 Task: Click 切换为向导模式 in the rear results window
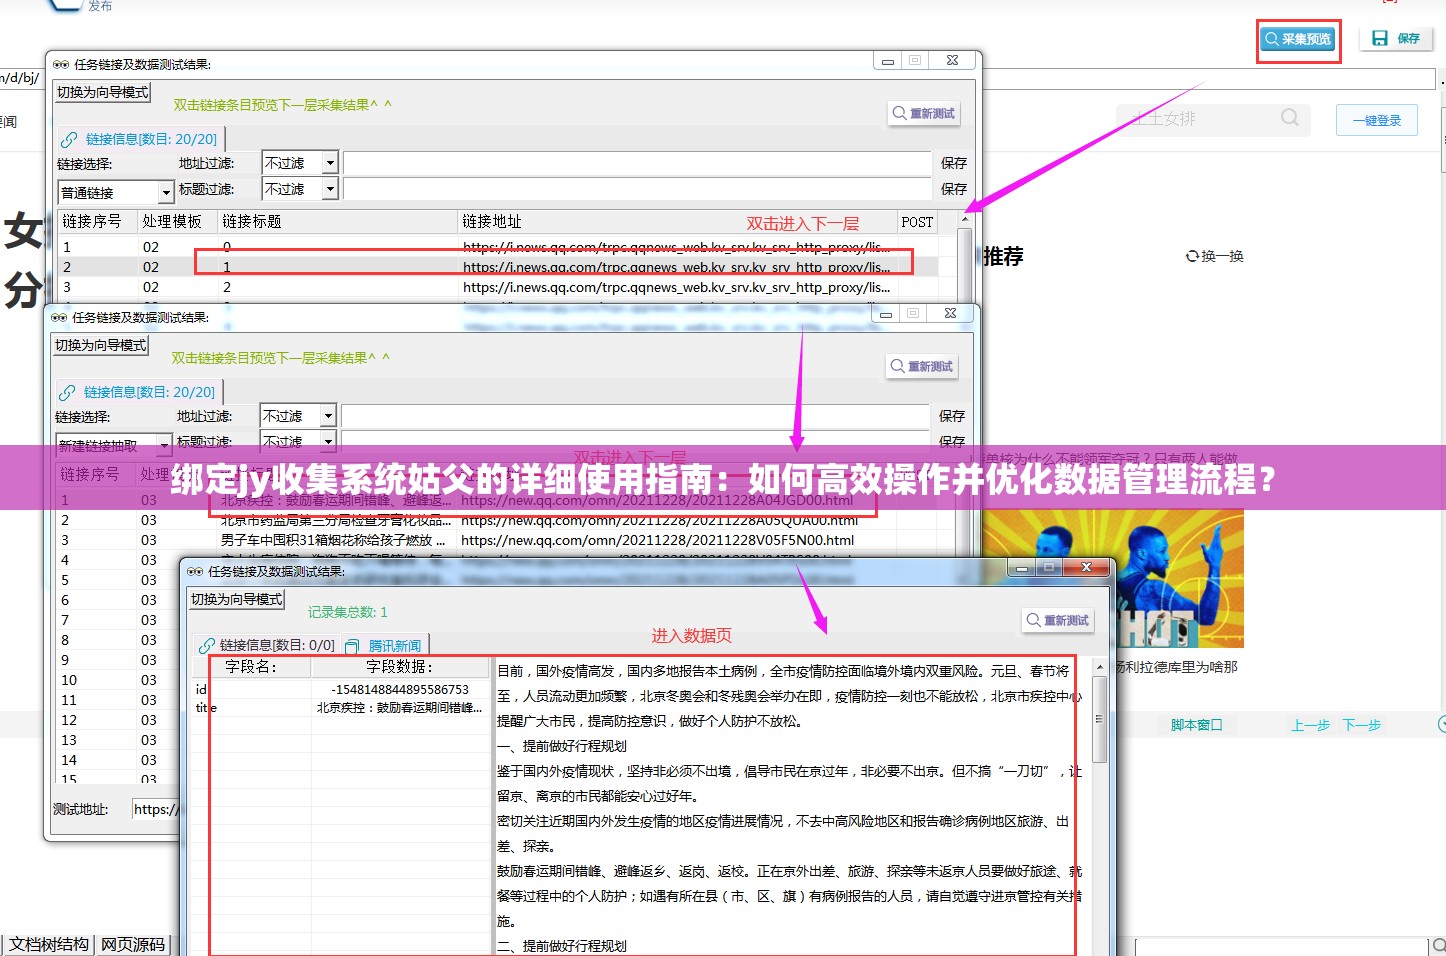pos(102,92)
